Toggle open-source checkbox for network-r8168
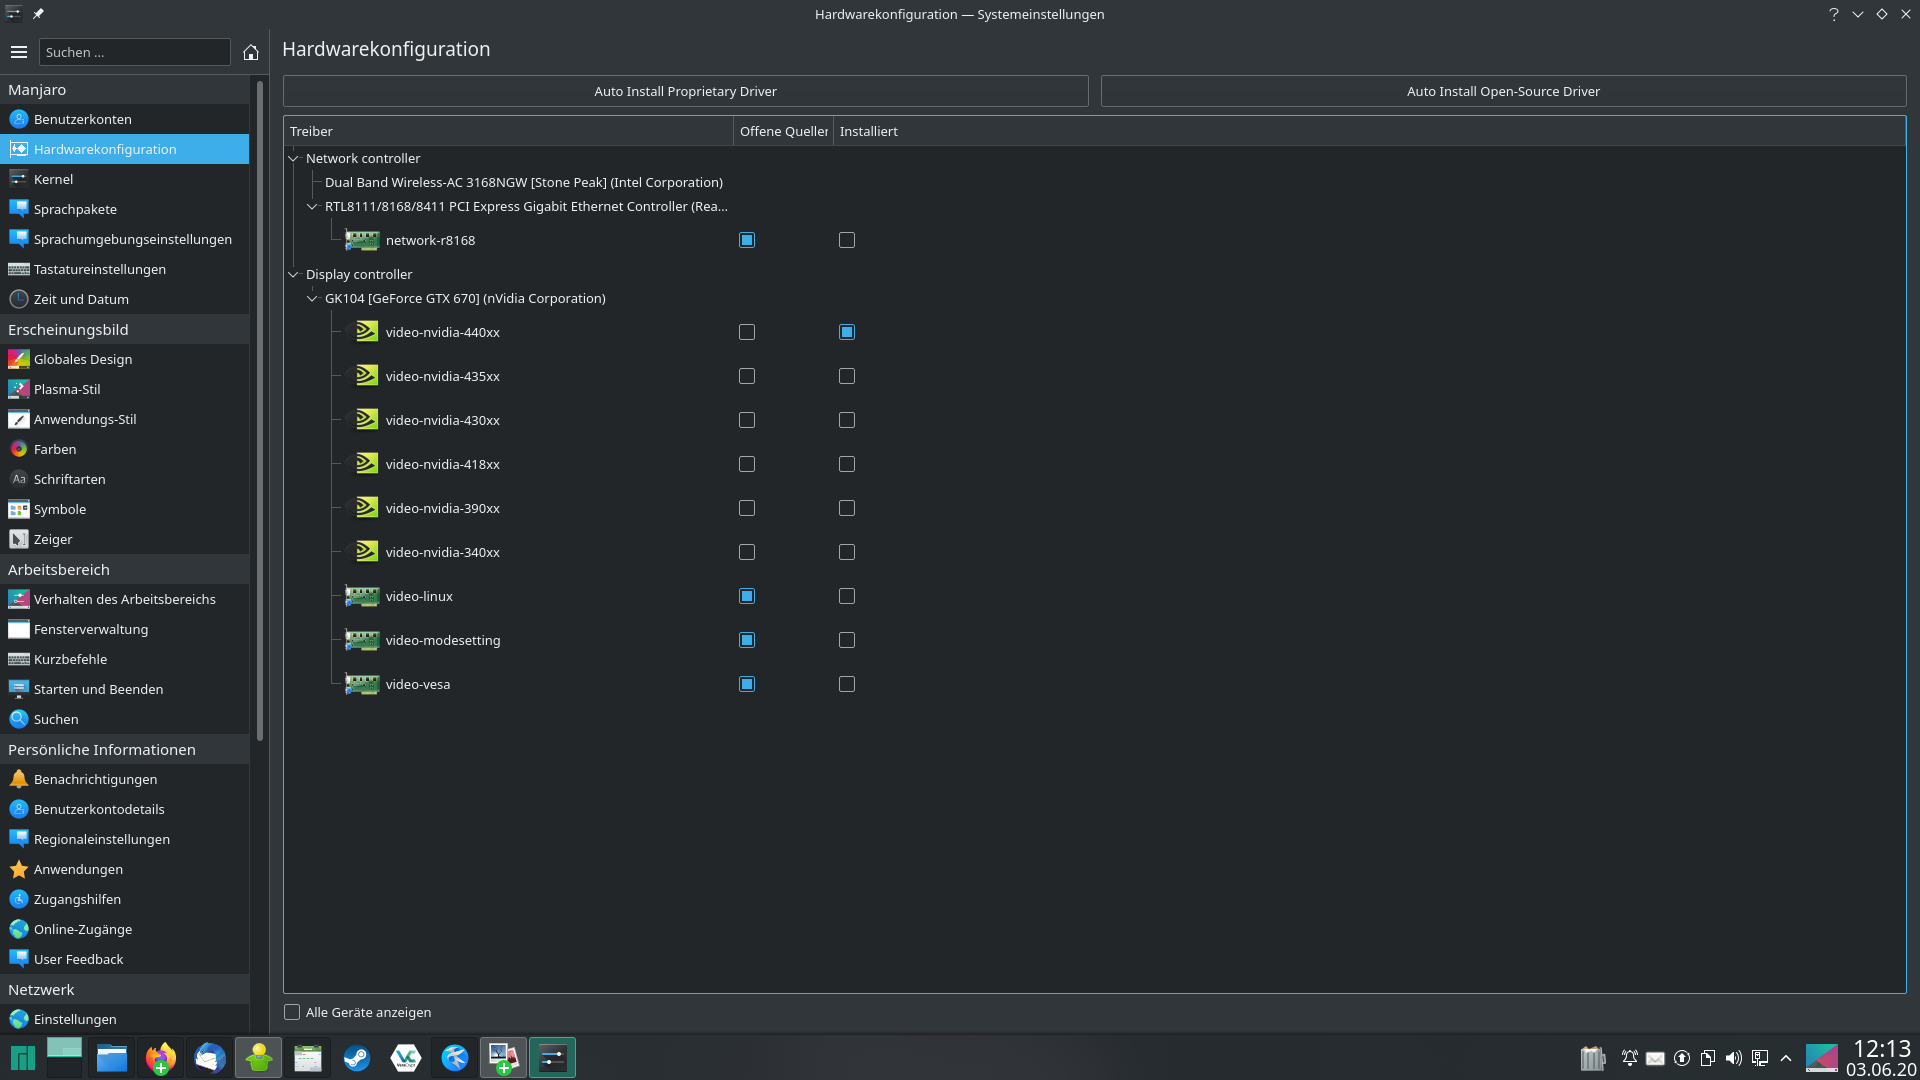The width and height of the screenshot is (1920, 1080). coord(747,240)
